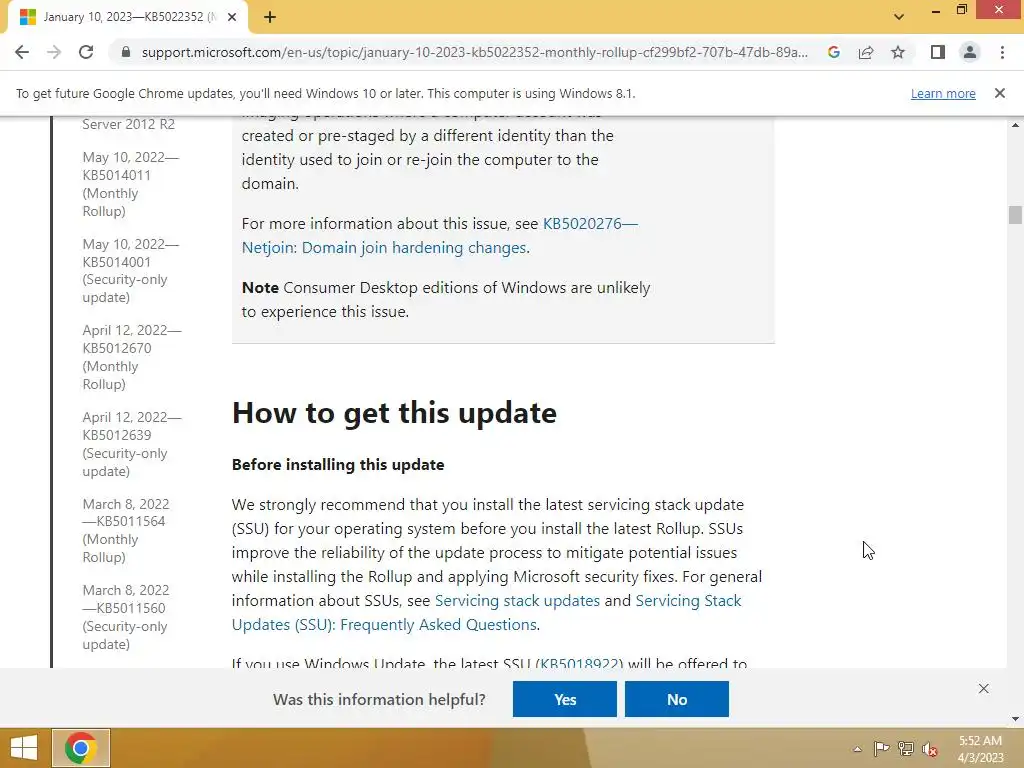Image resolution: width=1024 pixels, height=768 pixels.
Task: Open April 12, 2022—KB5012670 Monthly Rollup
Action: (132, 357)
